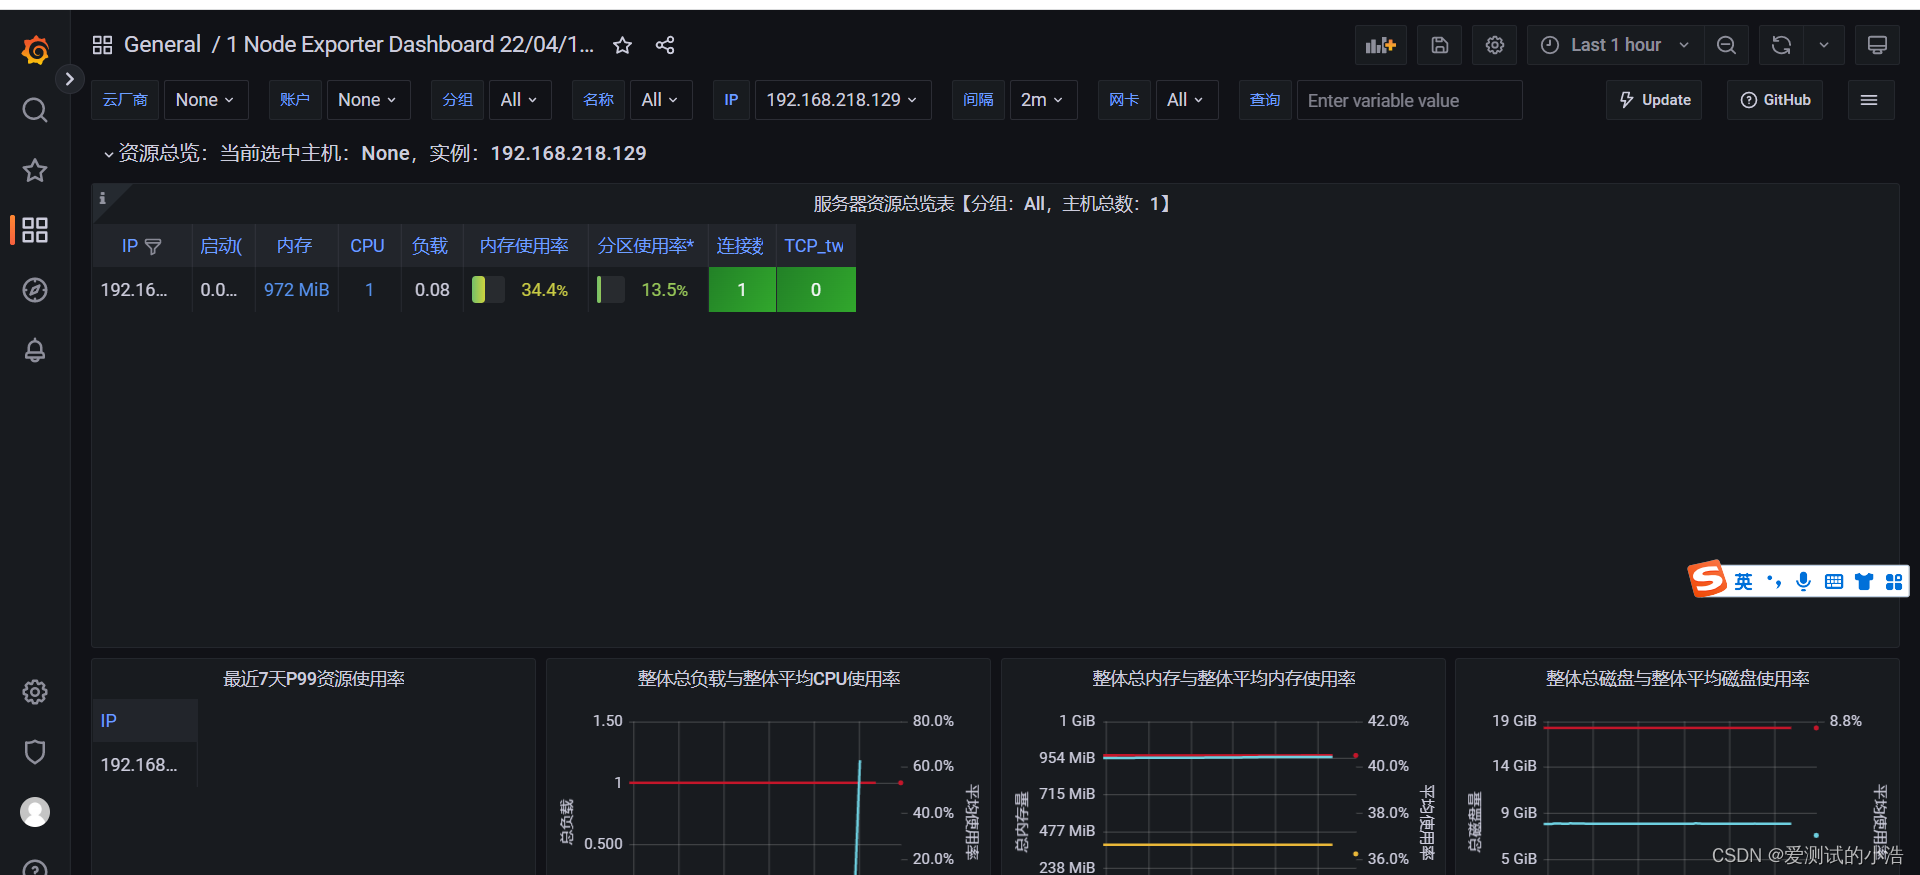Click the Update link button
Screen dimensions: 1920x875
[x=1654, y=100]
